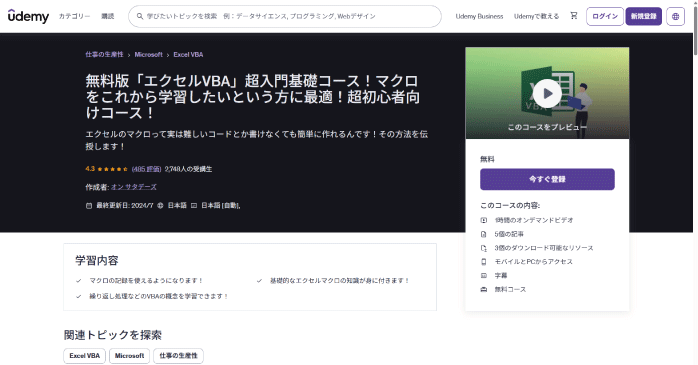This screenshot has width=698, height=365.
Task: Open the Udemyで教える link
Action: (x=536, y=16)
